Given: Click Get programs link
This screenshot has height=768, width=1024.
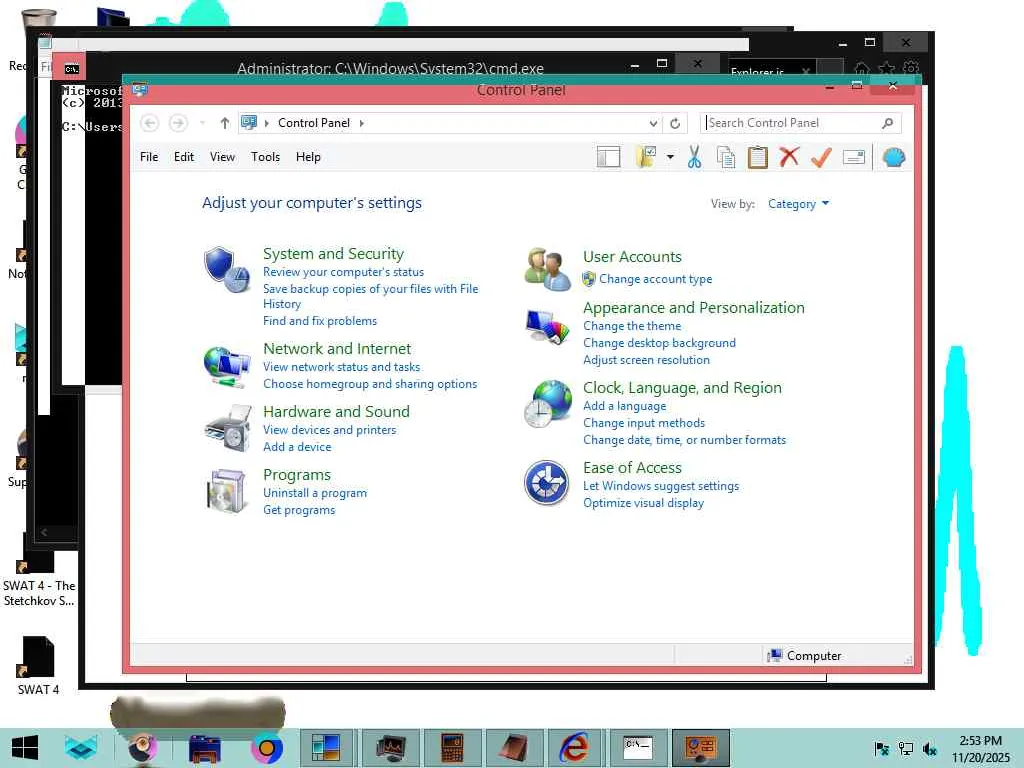Looking at the screenshot, I should (299, 510).
